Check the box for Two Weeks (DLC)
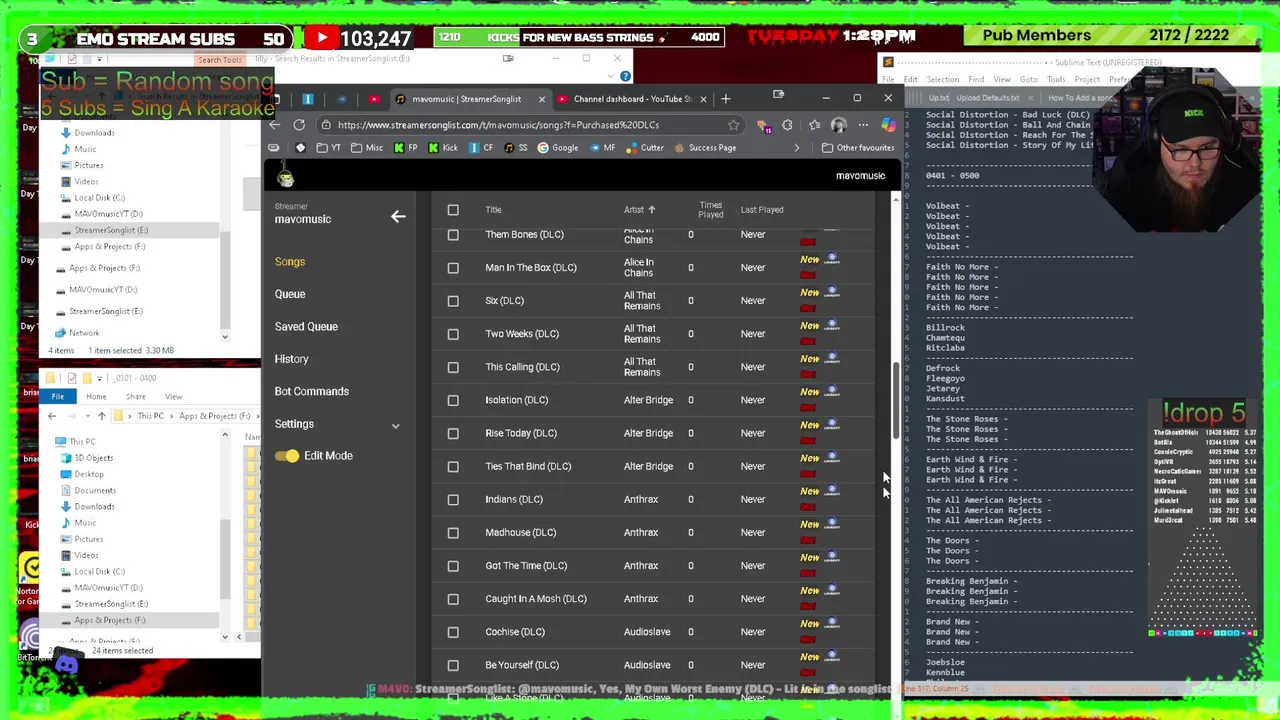Image resolution: width=1280 pixels, height=720 pixels. point(453,334)
